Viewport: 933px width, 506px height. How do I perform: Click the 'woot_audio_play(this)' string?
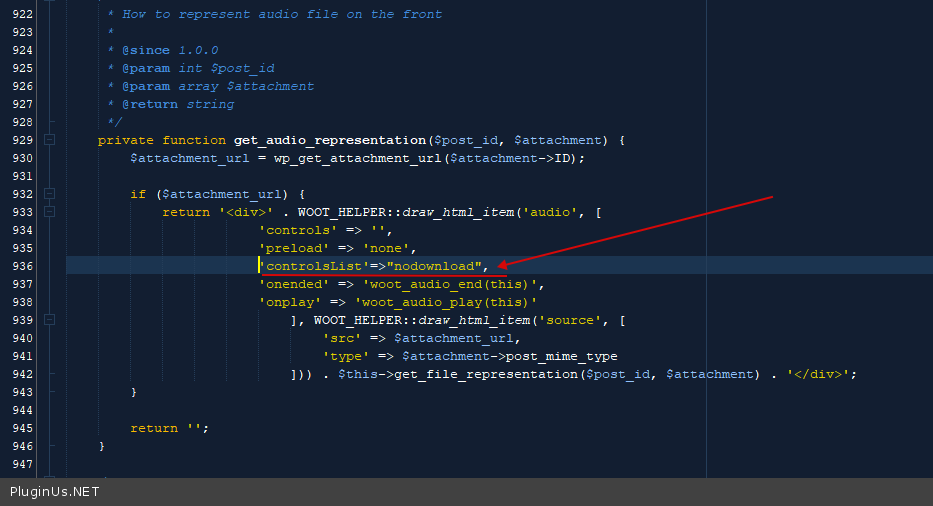tap(445, 302)
